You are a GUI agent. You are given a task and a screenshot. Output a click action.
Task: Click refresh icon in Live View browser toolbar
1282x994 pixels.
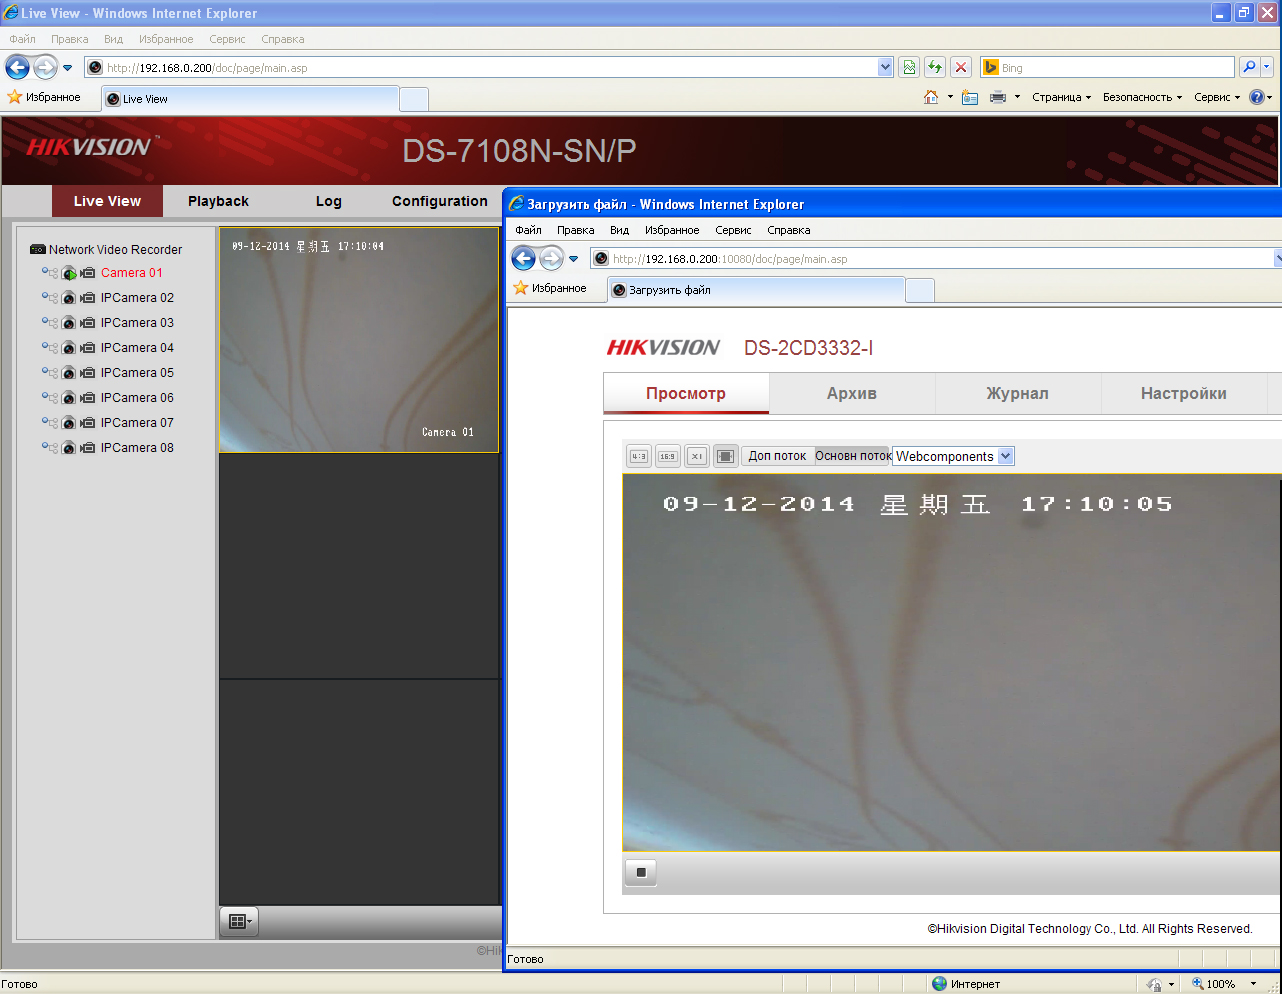935,67
